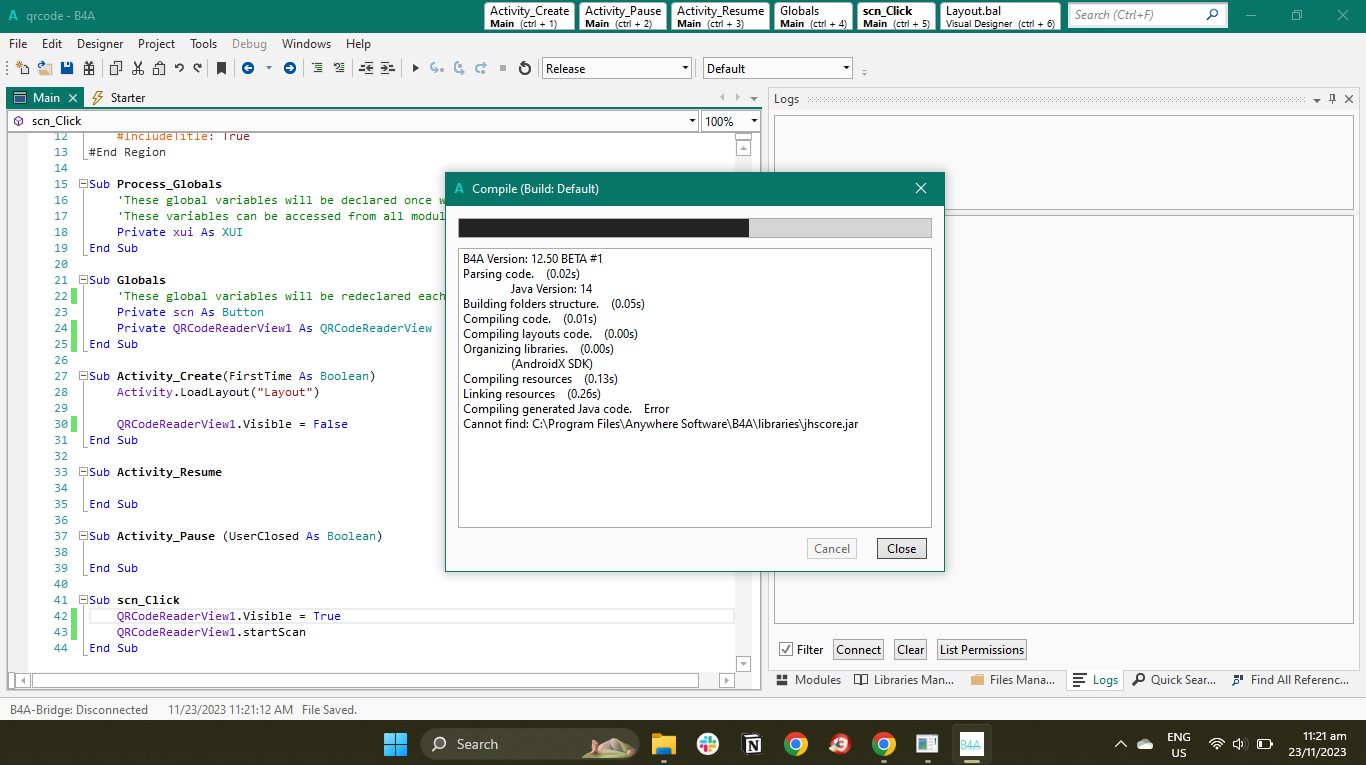The image size is (1366, 765).
Task: Collapse the Process_Globals sub code block
Action: pyautogui.click(x=82, y=184)
